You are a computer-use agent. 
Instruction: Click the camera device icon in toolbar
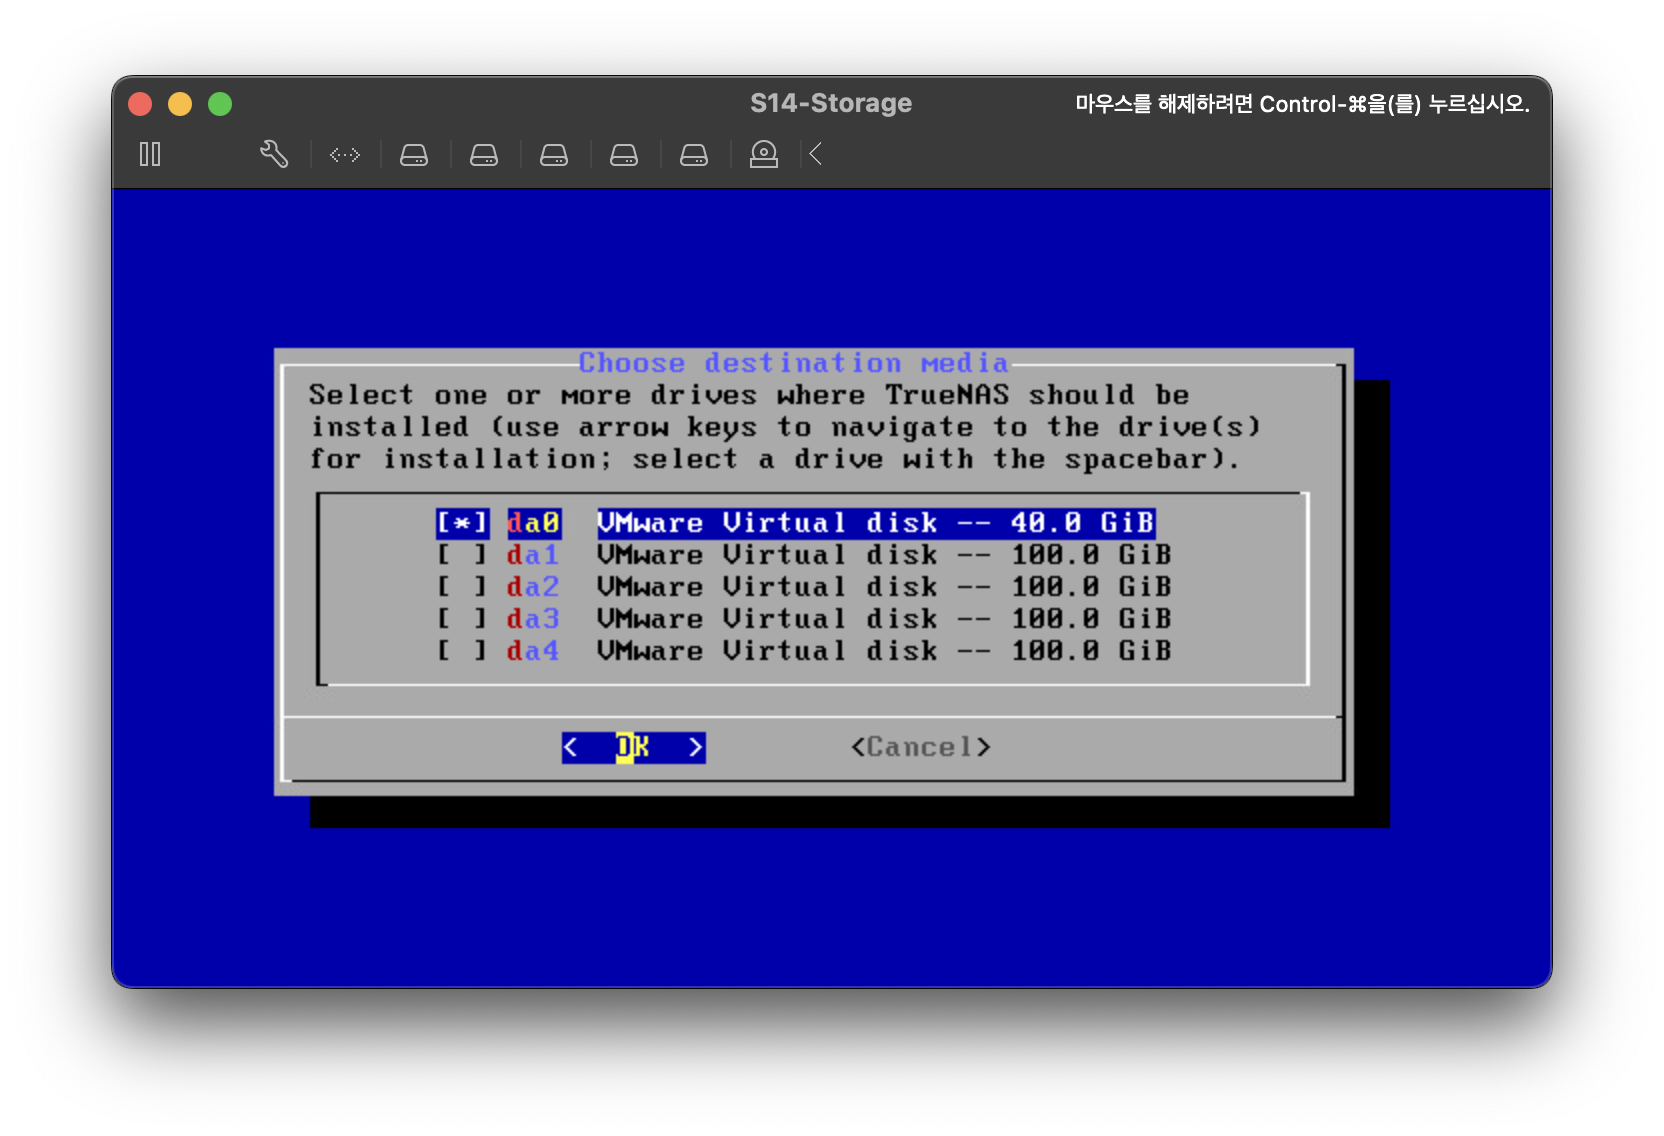pyautogui.click(x=764, y=154)
